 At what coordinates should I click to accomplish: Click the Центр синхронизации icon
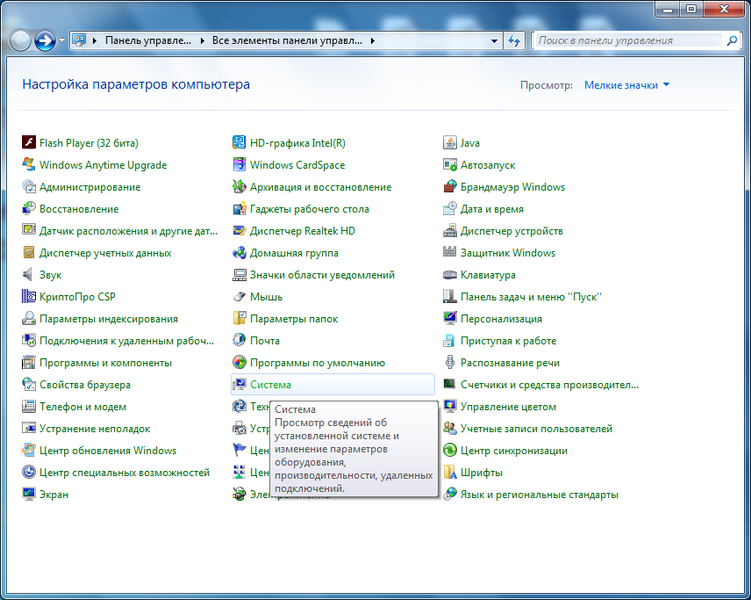coord(450,450)
